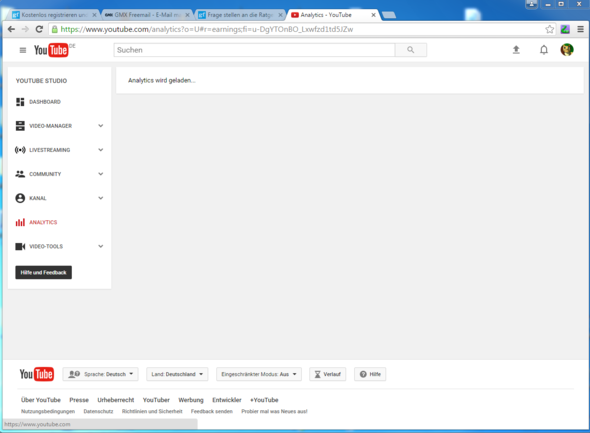590x433 pixels.
Task: Open the notifications bell
Action: click(544, 50)
